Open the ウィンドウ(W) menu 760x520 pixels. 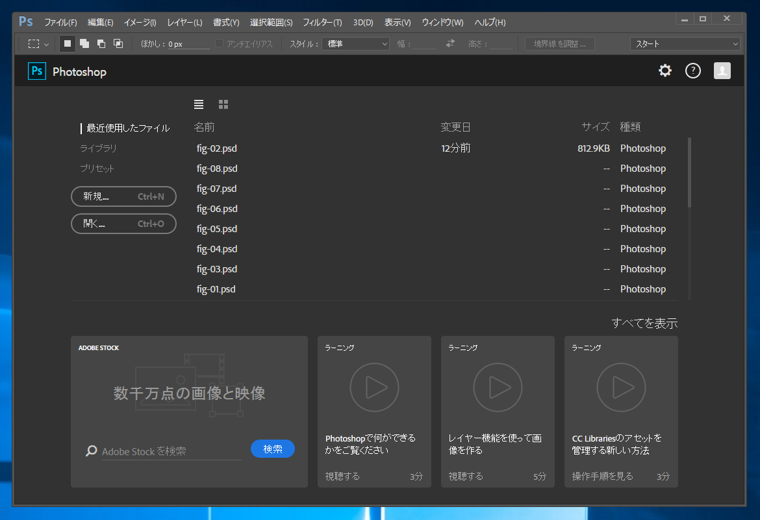click(x=442, y=22)
